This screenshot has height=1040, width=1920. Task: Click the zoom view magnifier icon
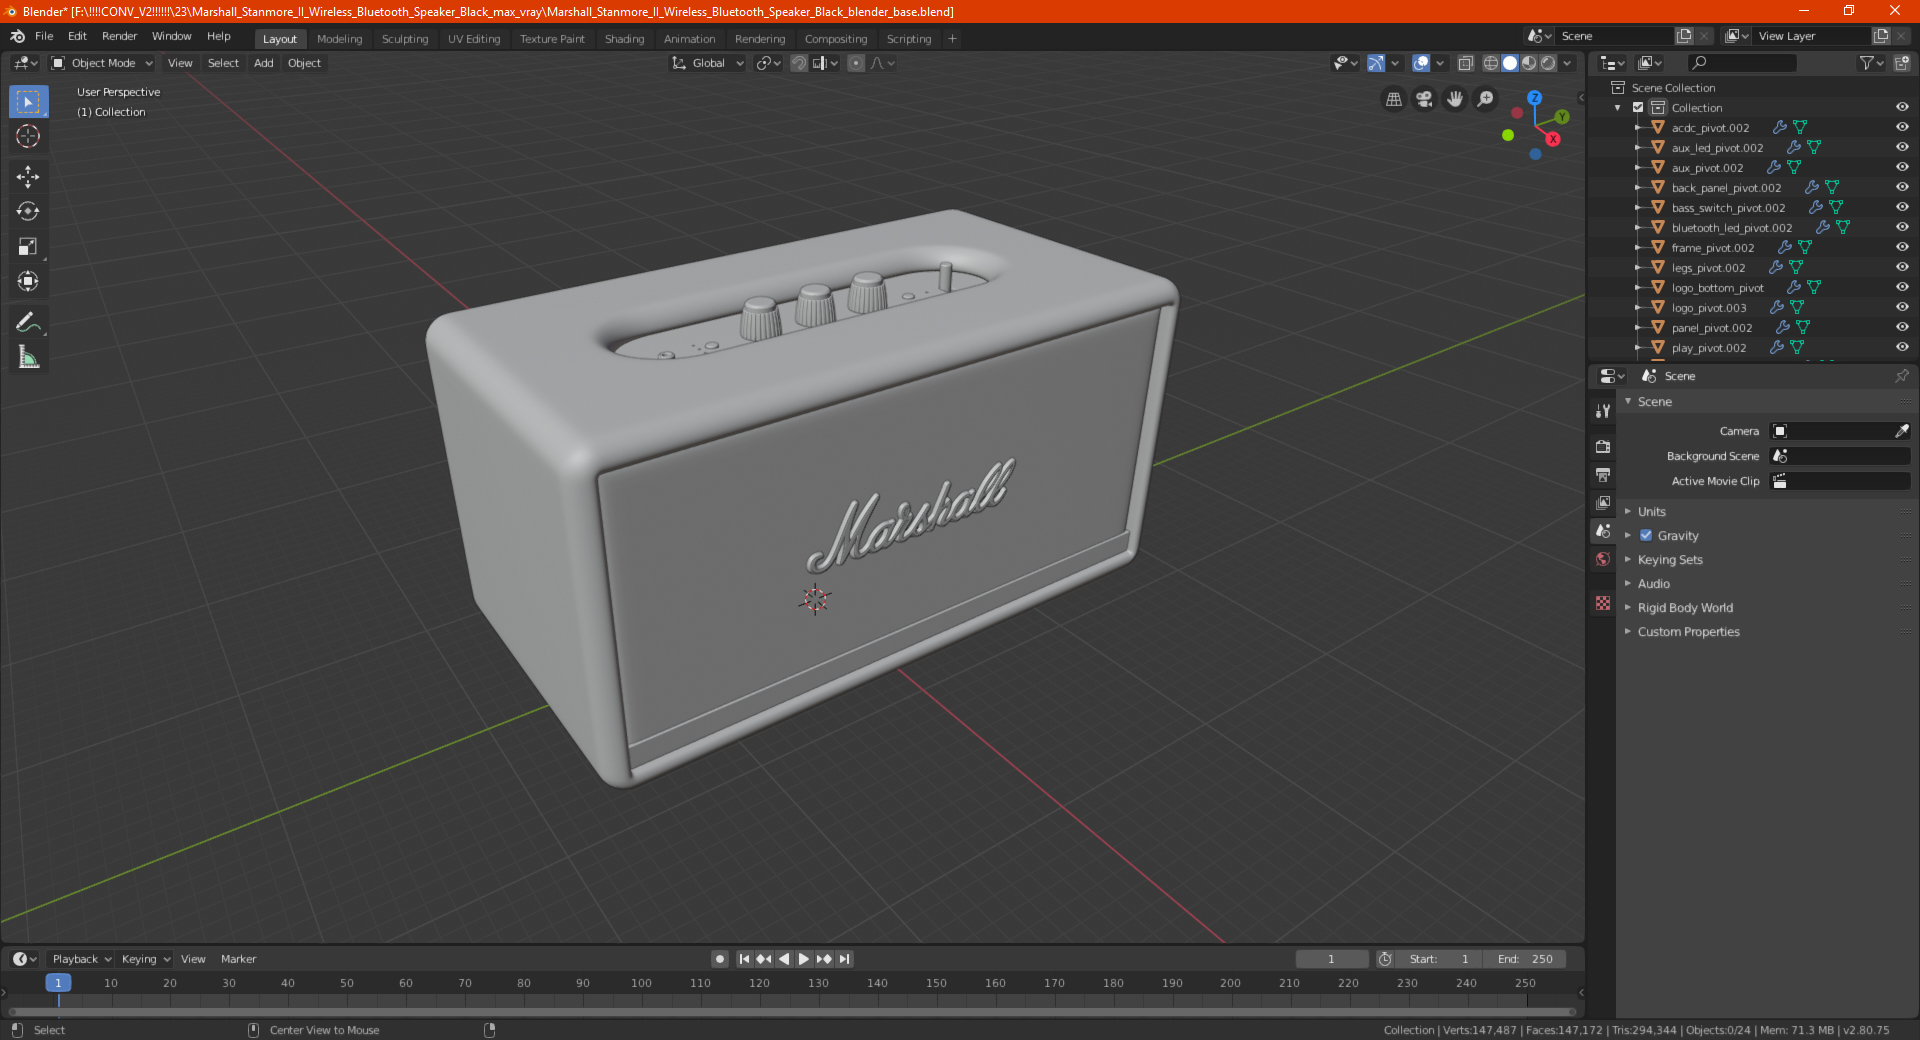coord(1486,99)
